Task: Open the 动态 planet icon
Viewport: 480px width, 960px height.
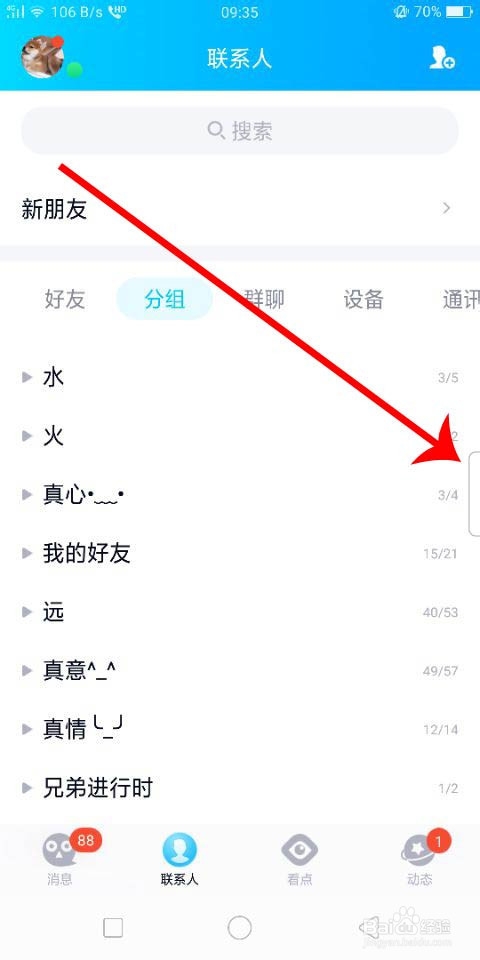Action: pyautogui.click(x=419, y=850)
